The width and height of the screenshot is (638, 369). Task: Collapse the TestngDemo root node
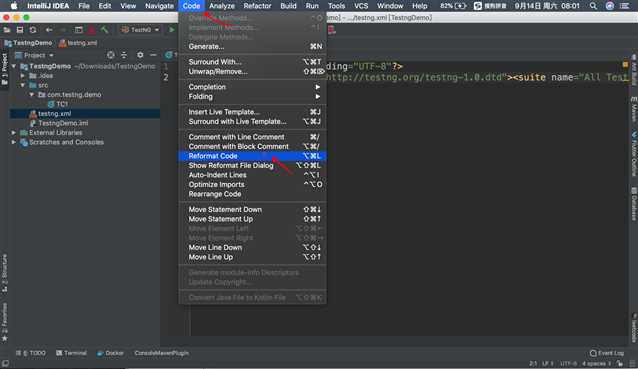point(14,66)
